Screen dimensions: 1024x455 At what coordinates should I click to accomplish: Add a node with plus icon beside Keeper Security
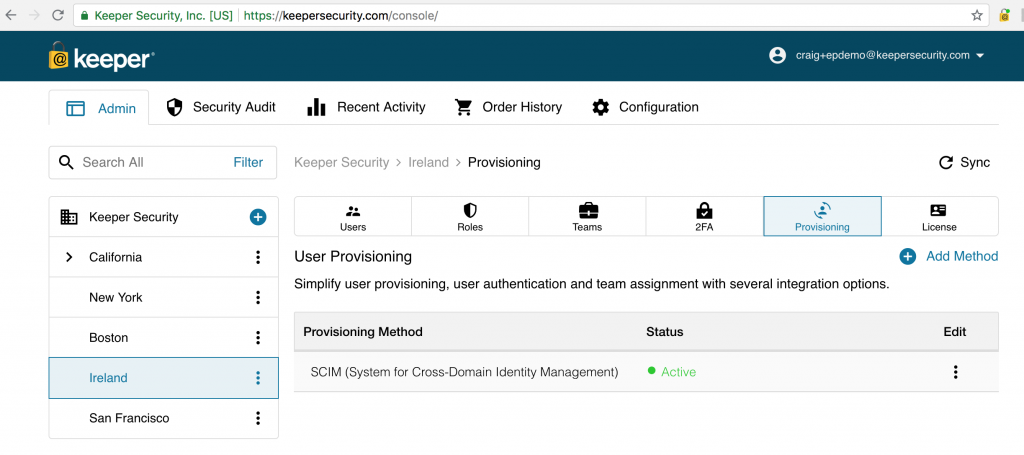pyautogui.click(x=258, y=217)
